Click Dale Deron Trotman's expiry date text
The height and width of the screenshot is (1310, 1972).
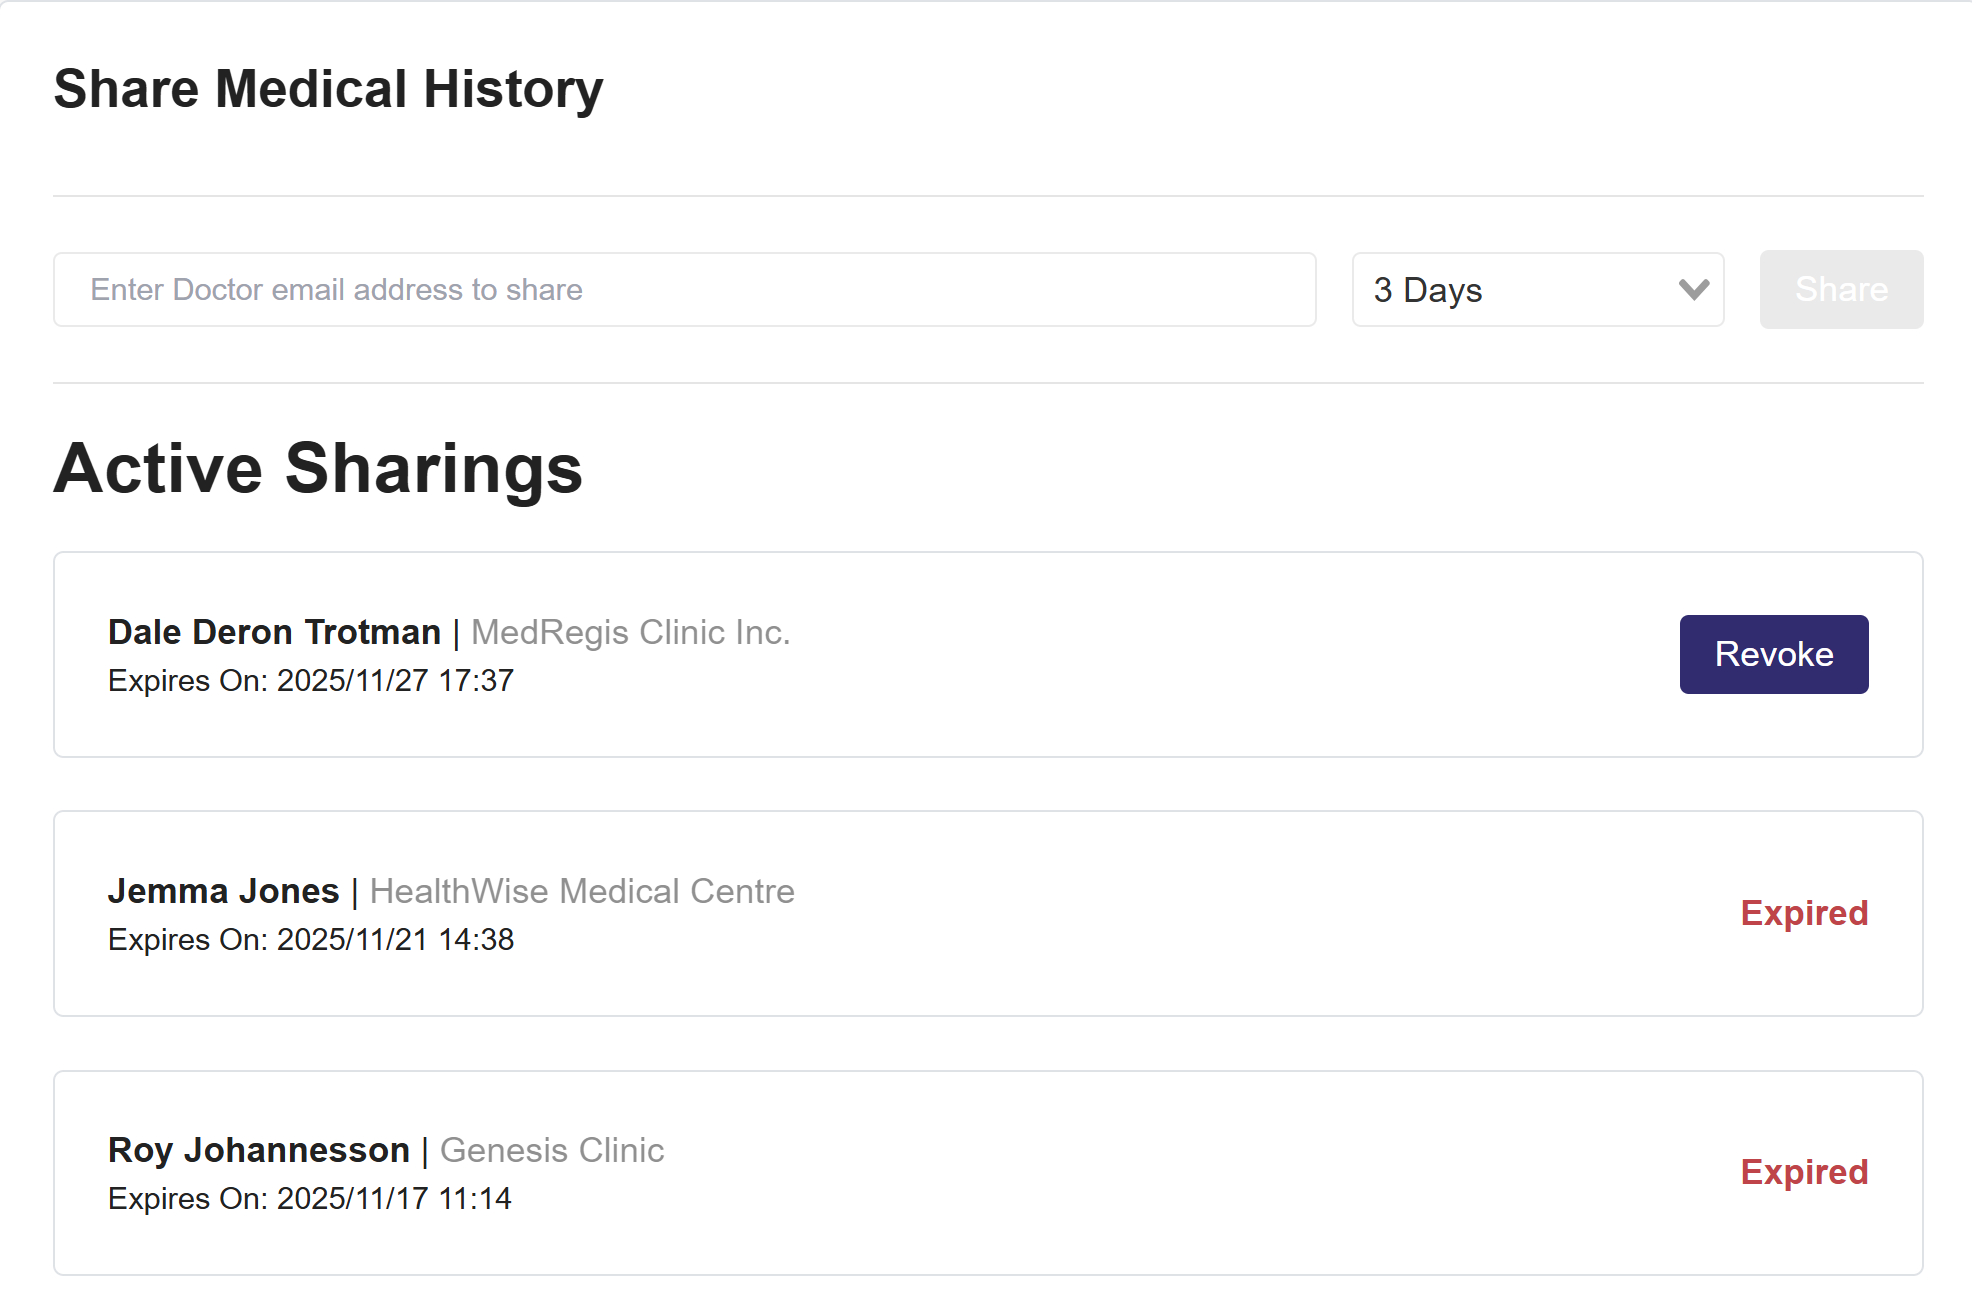pos(311,681)
